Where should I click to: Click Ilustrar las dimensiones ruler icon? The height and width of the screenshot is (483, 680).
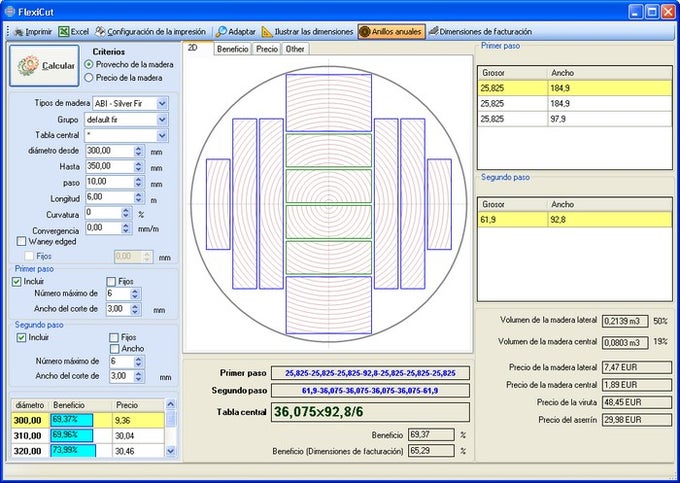[267, 32]
